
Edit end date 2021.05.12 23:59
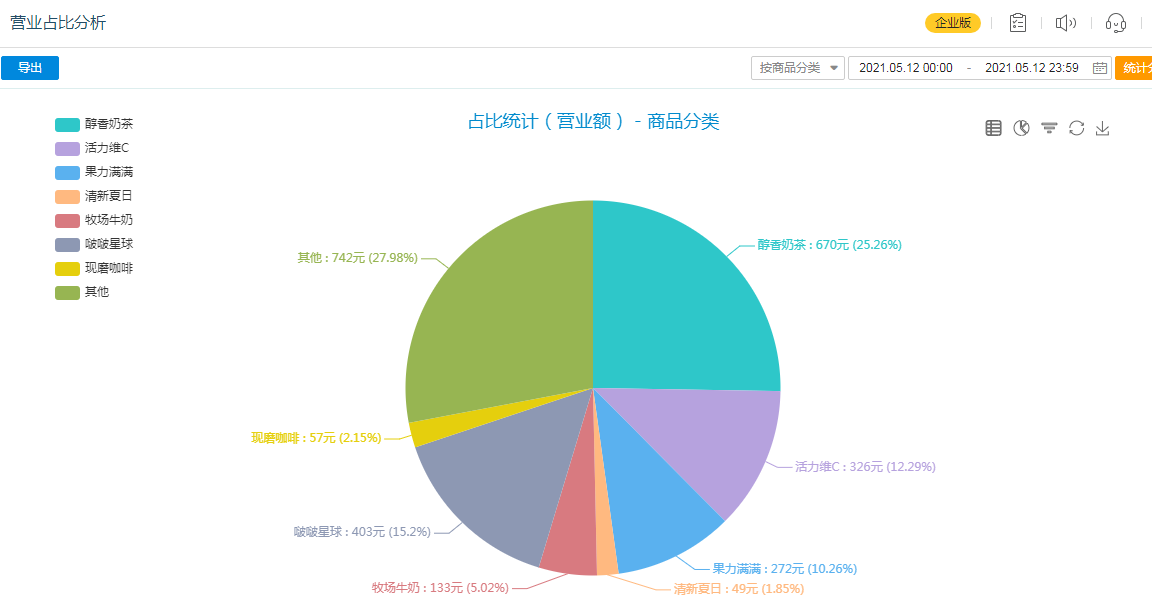coord(1032,68)
